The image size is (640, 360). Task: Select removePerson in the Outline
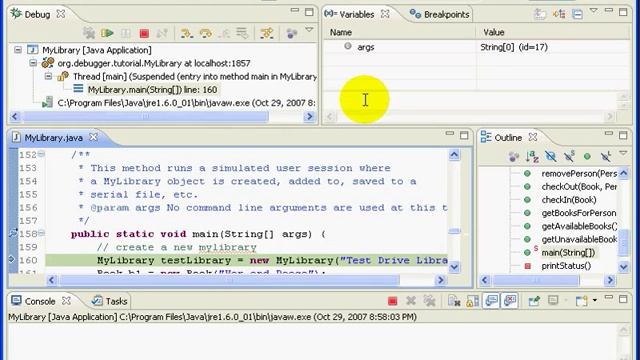click(579, 173)
